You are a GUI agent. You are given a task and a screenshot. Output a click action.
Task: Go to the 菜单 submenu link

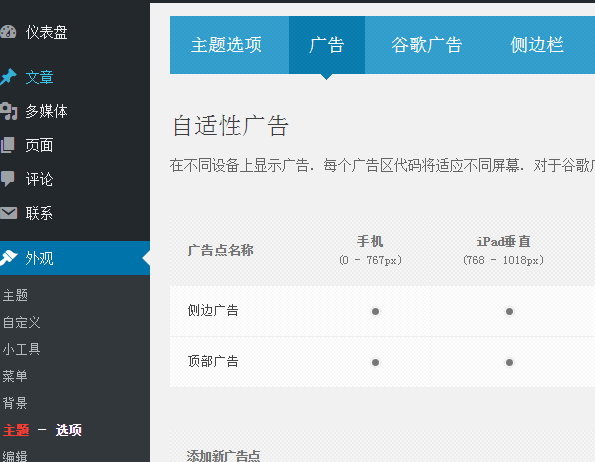point(15,376)
